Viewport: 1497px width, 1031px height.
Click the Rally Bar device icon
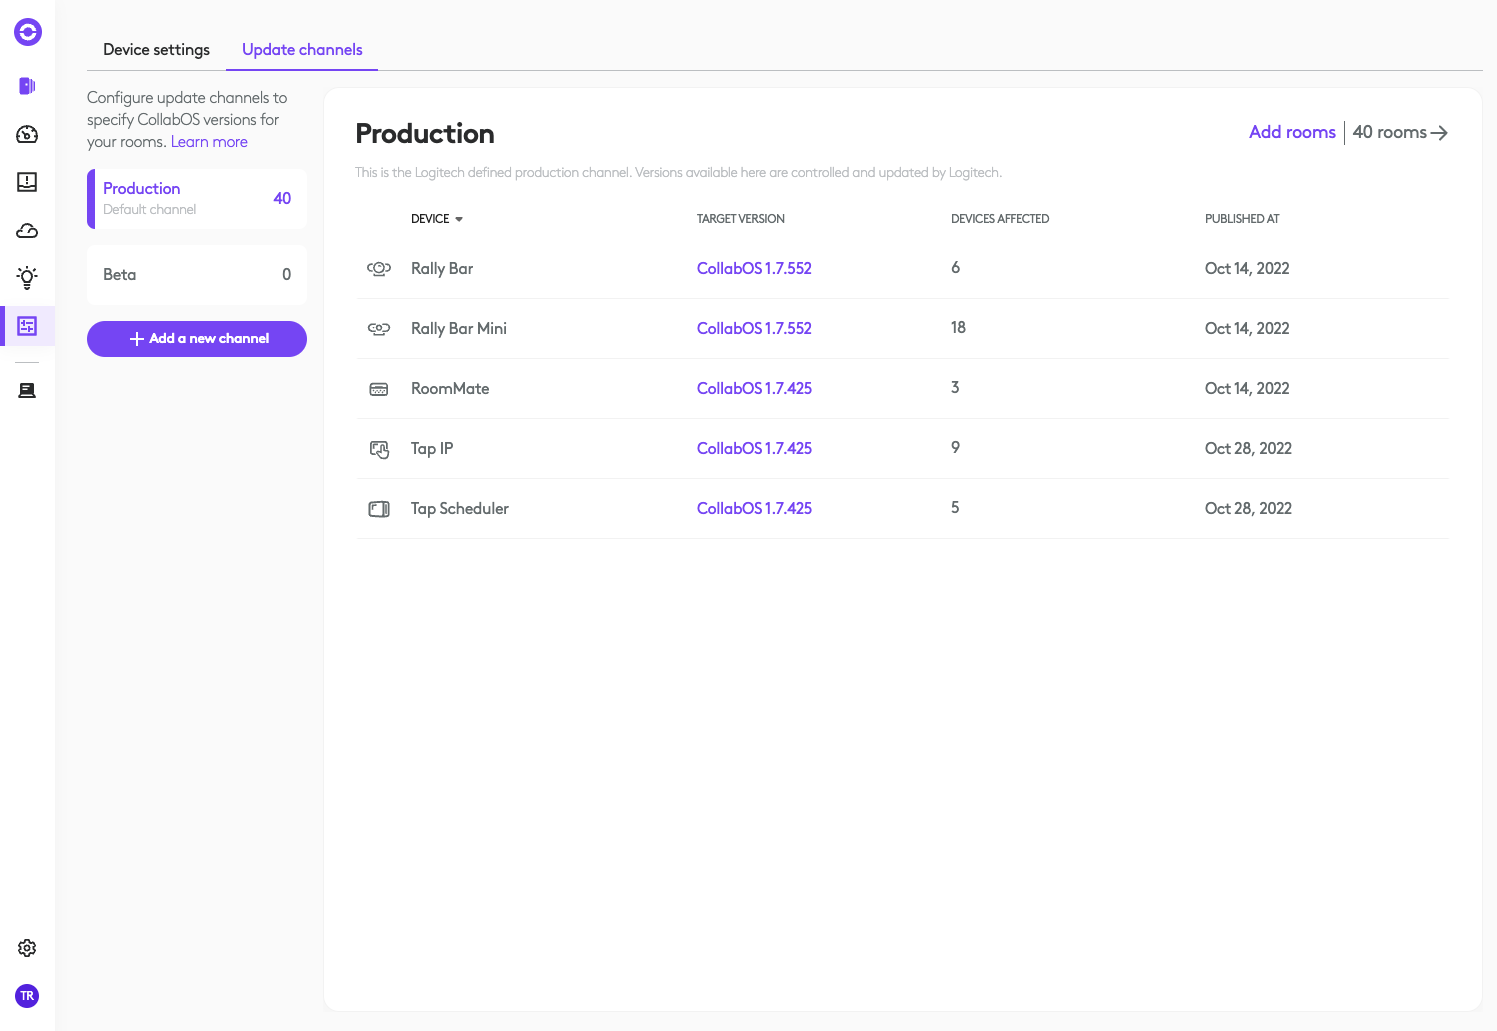(379, 268)
